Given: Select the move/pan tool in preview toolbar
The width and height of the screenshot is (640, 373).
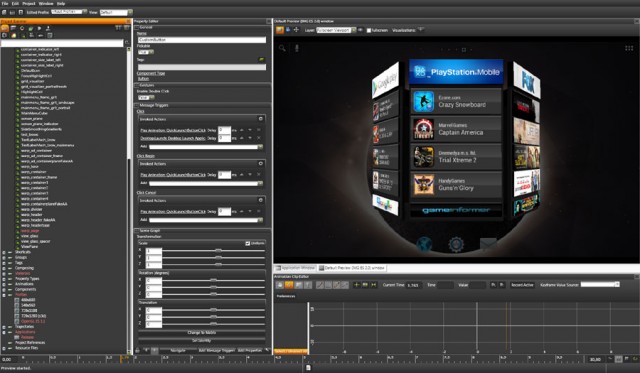Looking at the screenshot, I should [296, 30].
